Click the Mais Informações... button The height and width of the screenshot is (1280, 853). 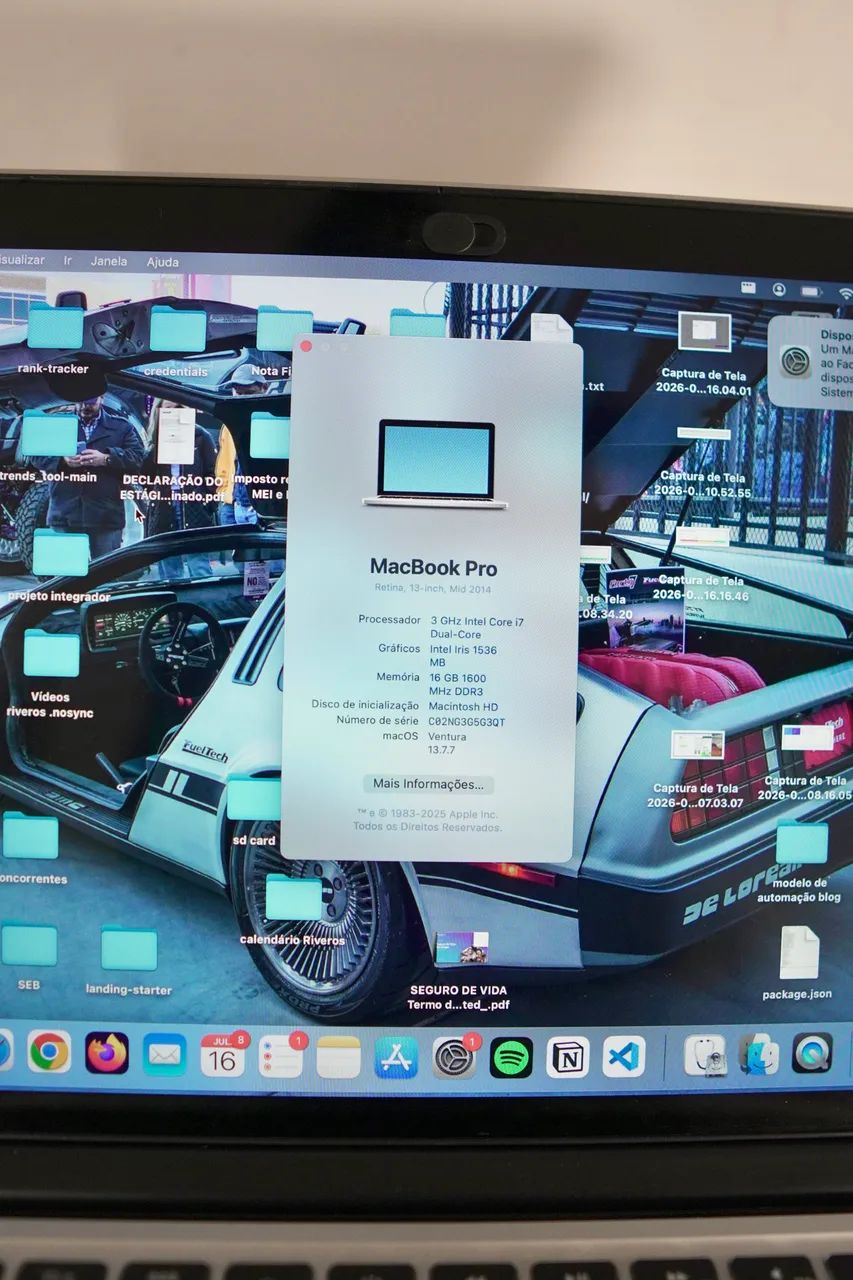pos(428,784)
